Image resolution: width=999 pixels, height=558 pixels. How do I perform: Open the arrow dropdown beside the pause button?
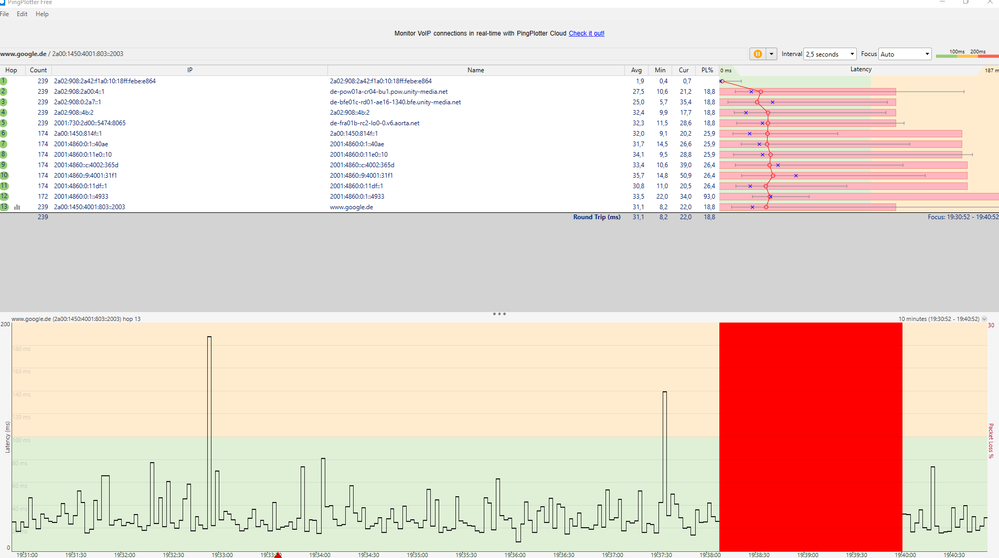pyautogui.click(x=771, y=54)
